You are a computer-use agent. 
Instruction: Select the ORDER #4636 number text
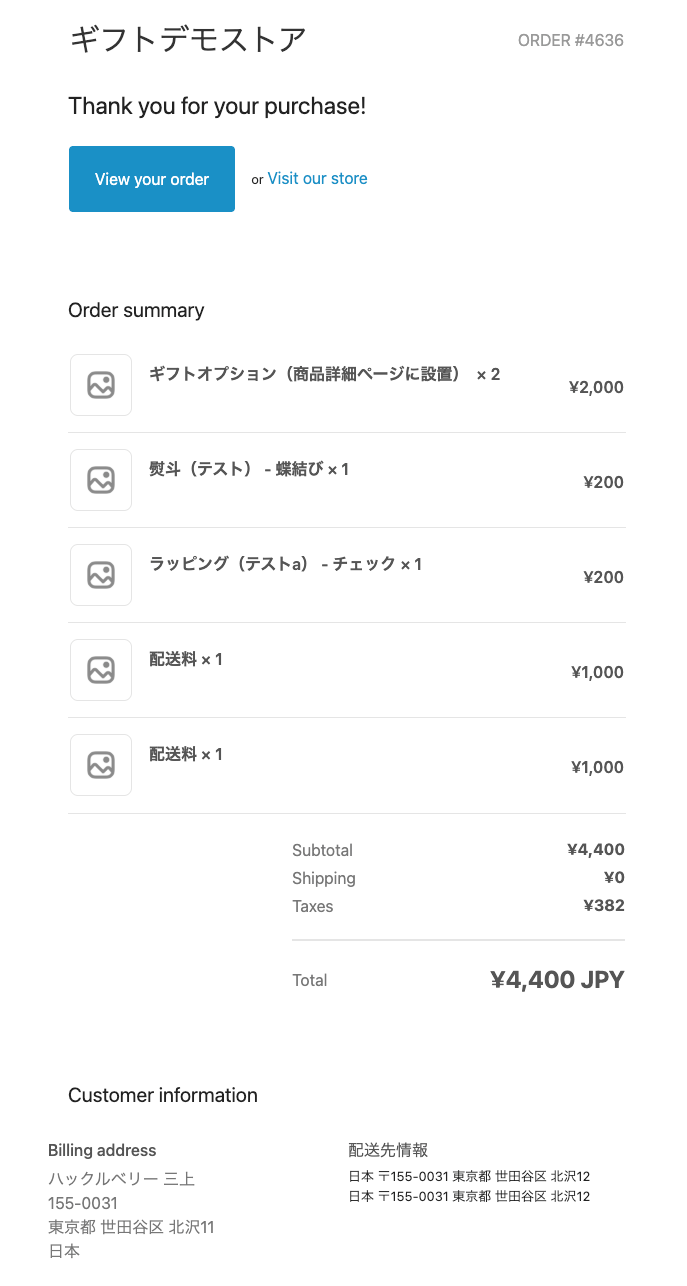click(x=570, y=41)
